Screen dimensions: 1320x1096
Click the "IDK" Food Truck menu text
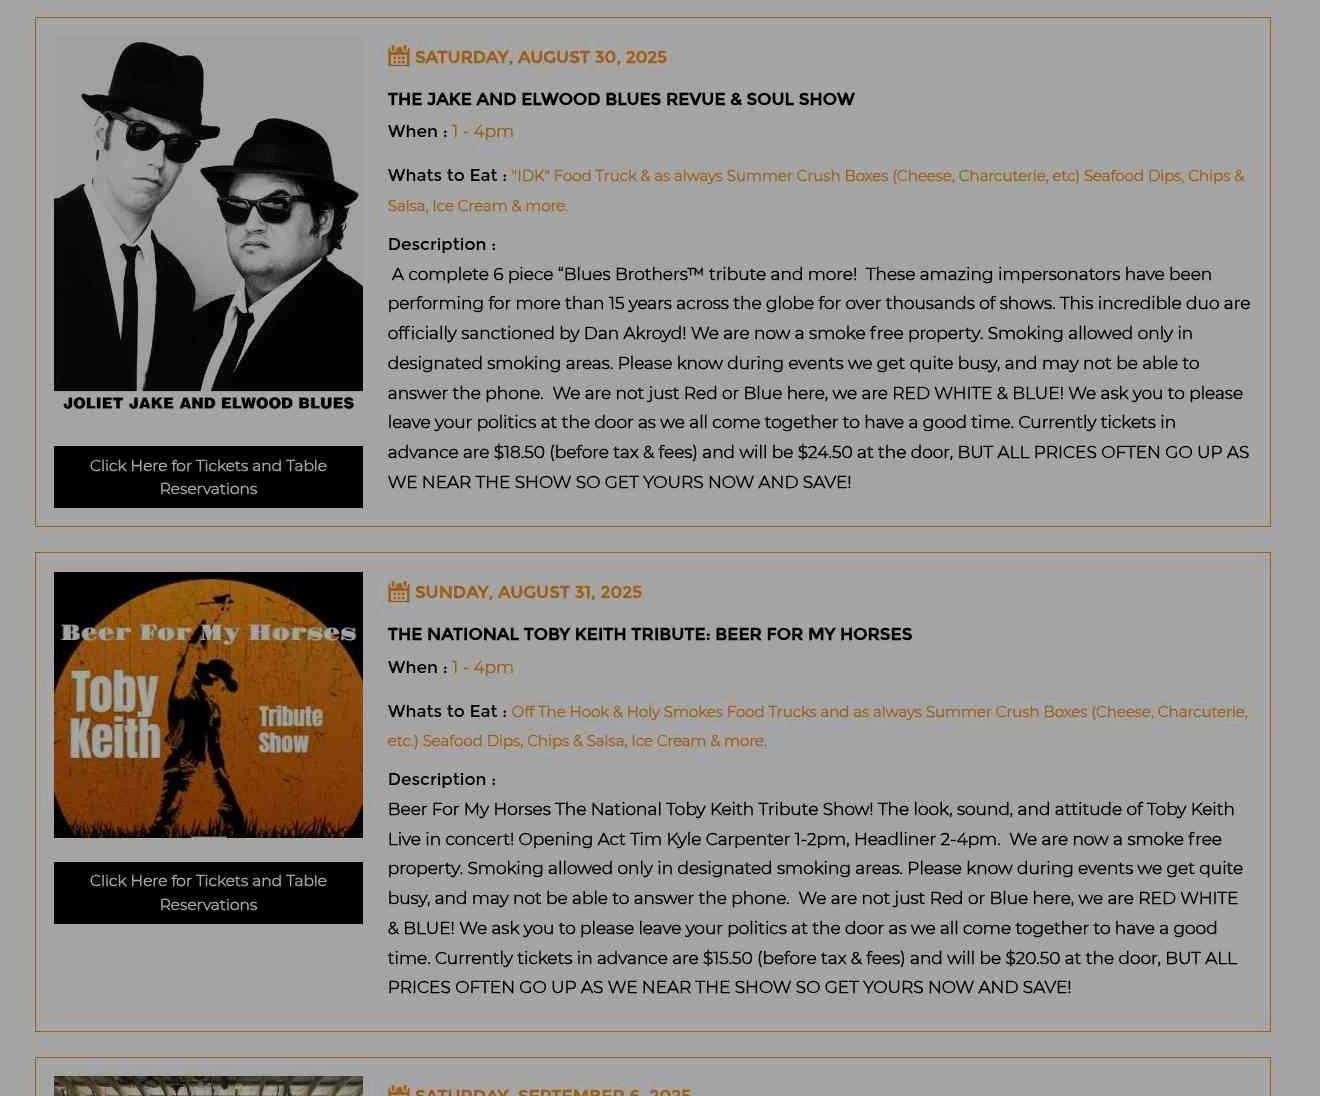[816, 190]
